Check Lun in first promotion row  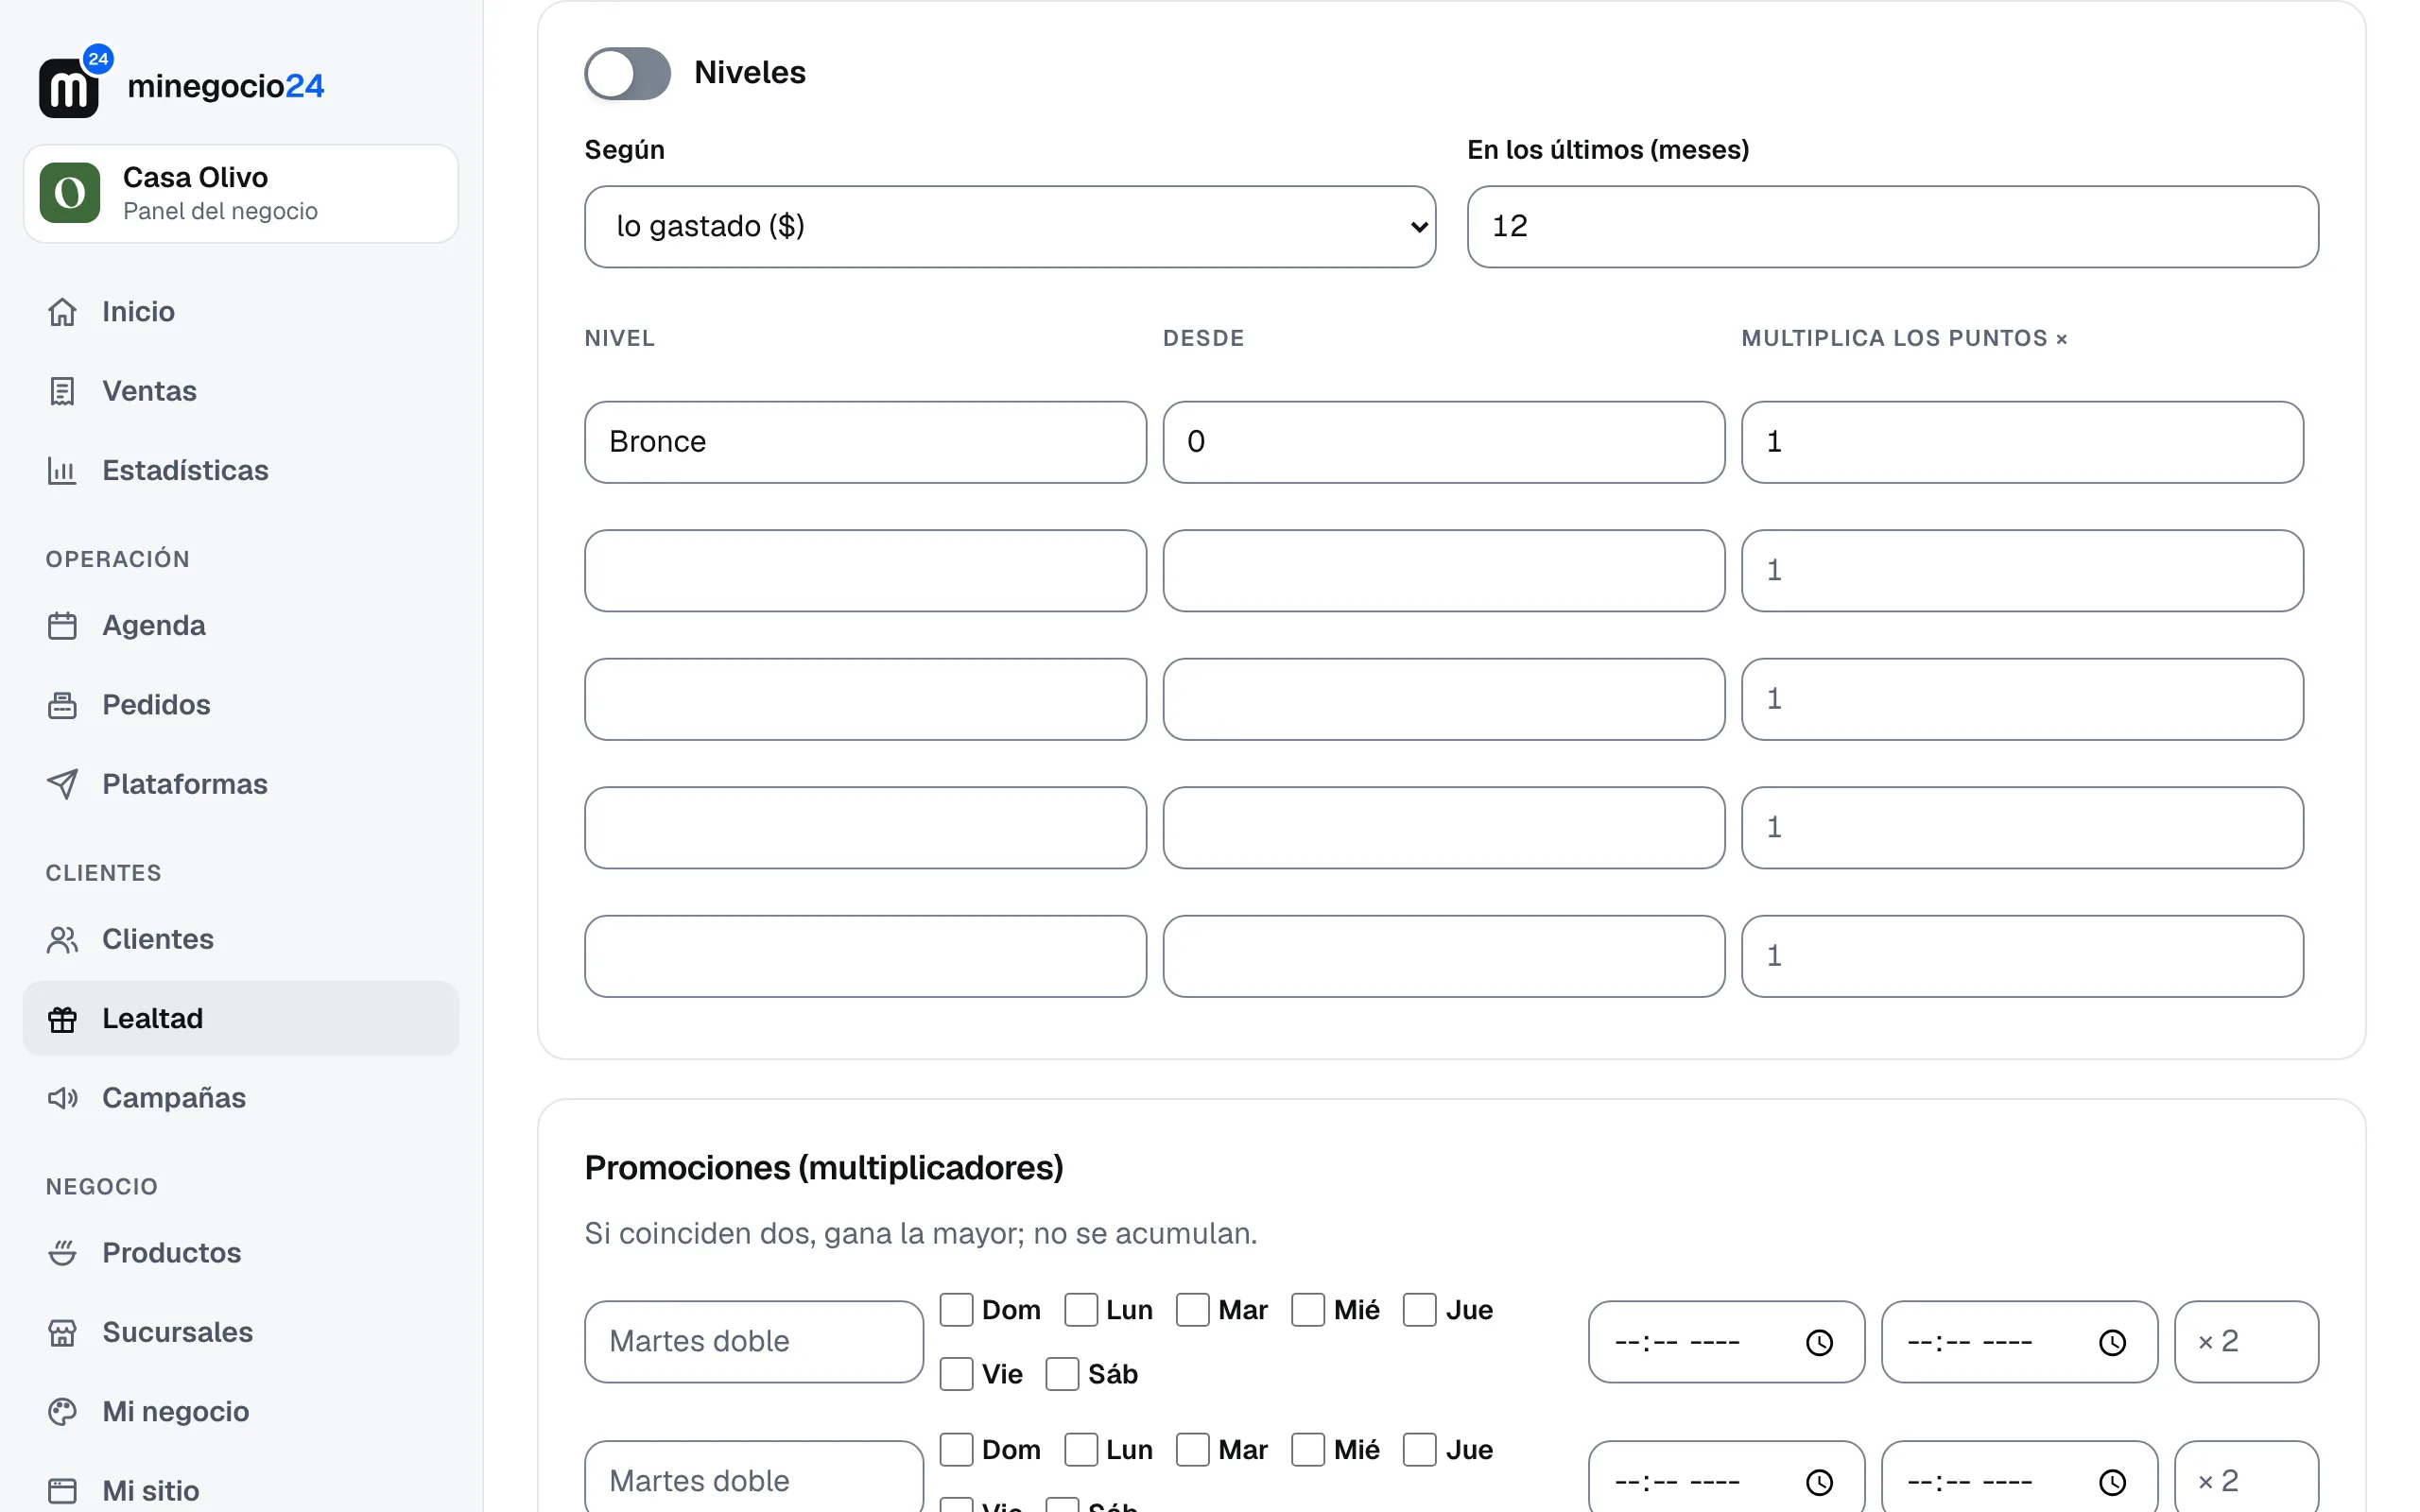coord(1081,1310)
